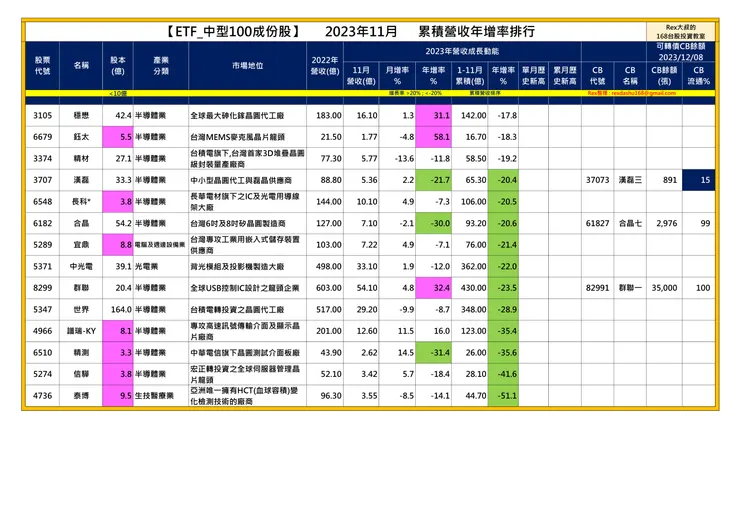The width and height of the screenshot is (740, 523).
Task: Select stock code 6510
Action: point(42,353)
